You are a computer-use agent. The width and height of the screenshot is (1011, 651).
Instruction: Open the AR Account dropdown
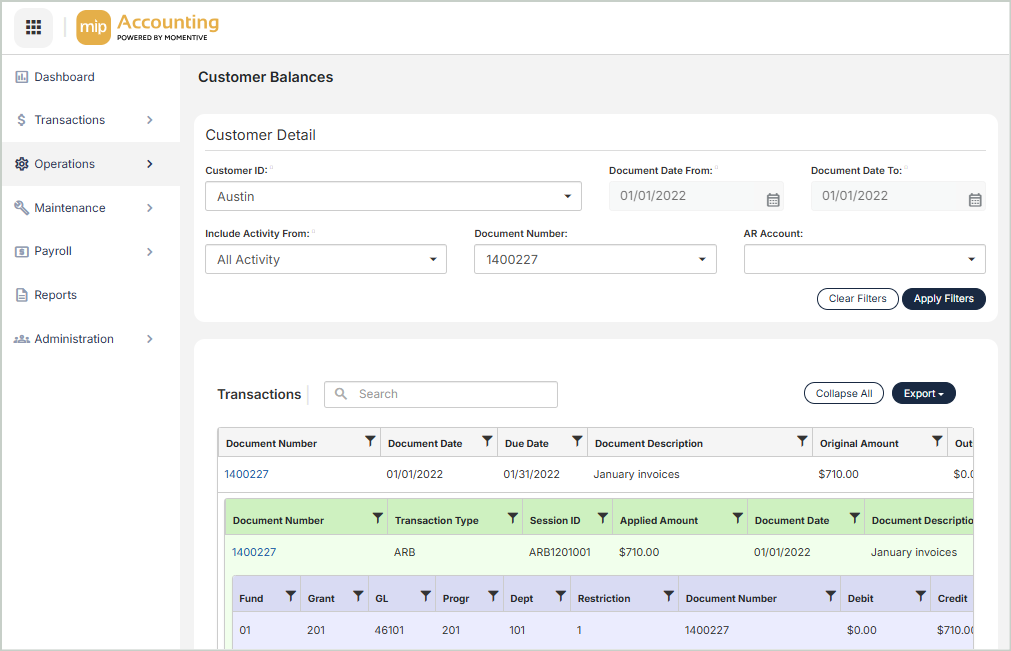(x=864, y=260)
